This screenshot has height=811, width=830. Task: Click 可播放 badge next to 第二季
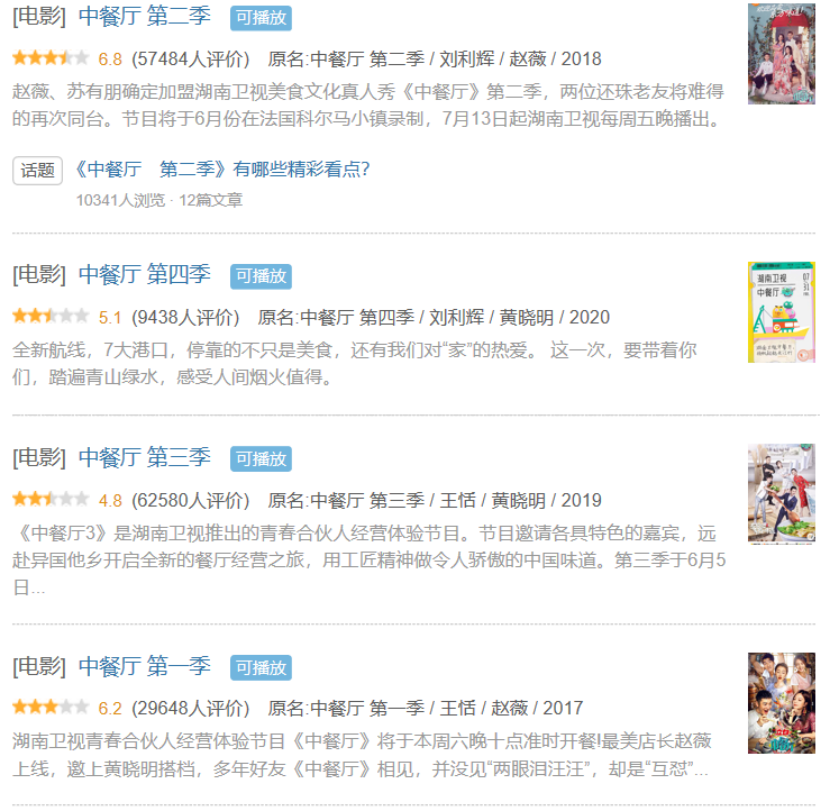point(261,18)
